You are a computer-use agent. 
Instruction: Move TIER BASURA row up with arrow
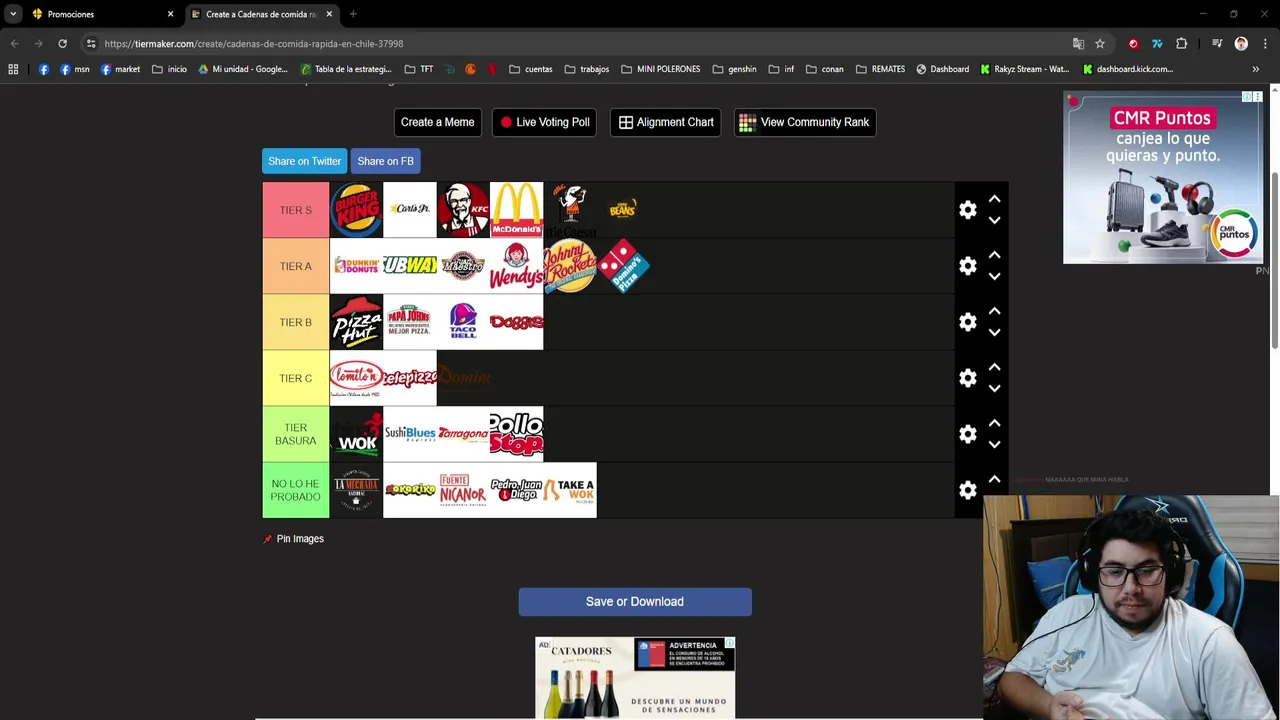994,423
